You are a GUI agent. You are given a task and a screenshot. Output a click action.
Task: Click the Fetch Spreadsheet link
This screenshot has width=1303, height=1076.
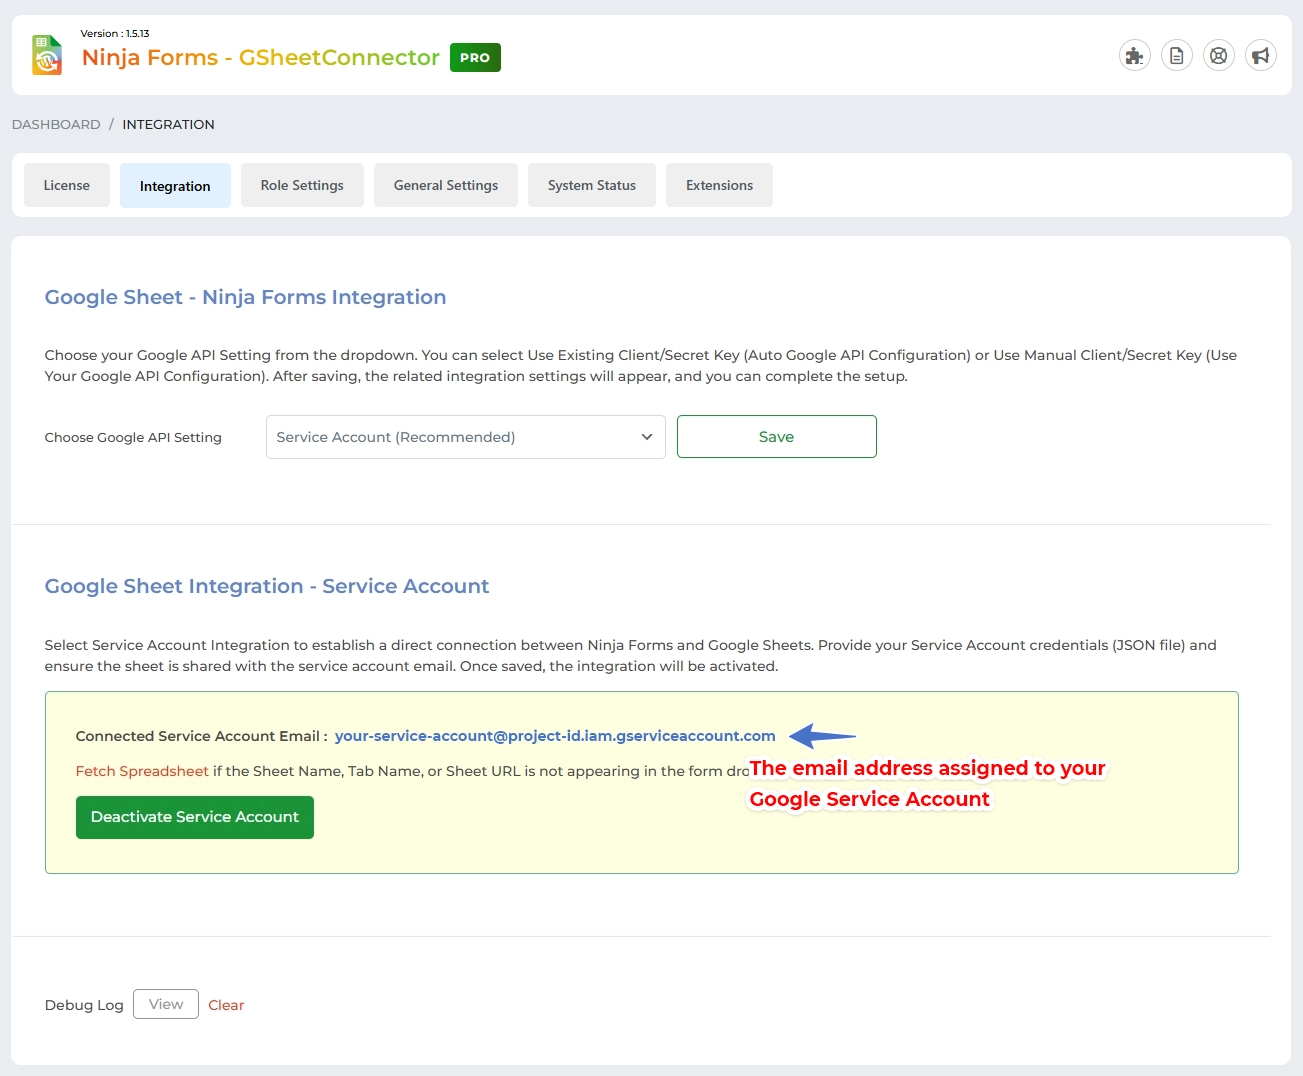[142, 771]
